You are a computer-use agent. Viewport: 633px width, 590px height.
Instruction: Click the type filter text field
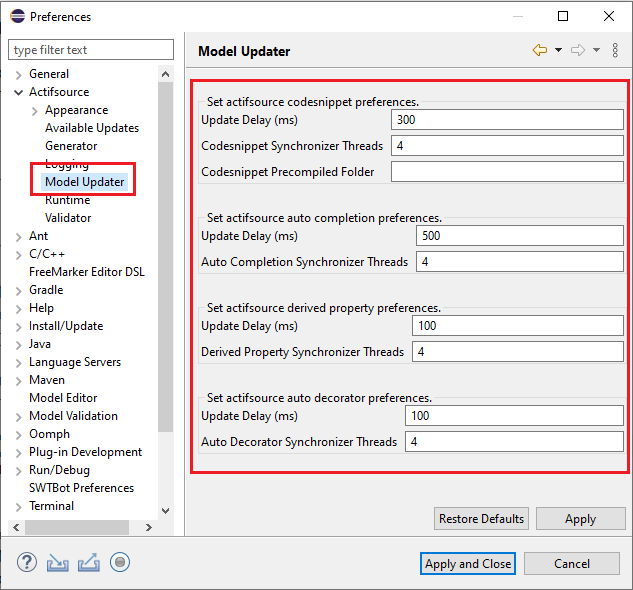[x=91, y=50]
